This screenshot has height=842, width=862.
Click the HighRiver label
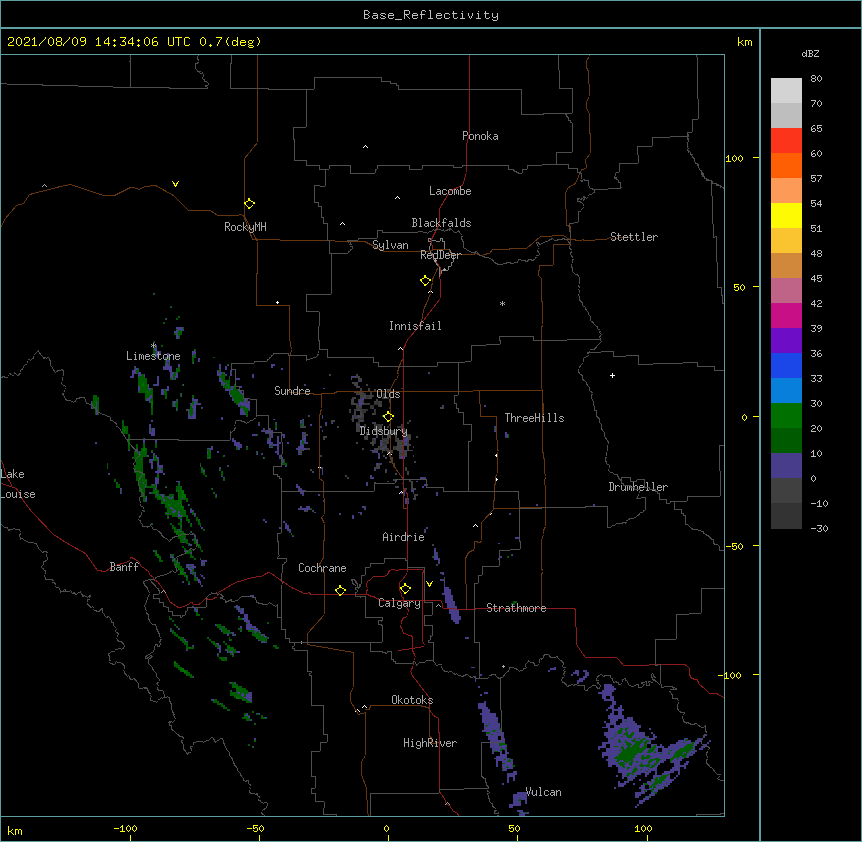[430, 743]
